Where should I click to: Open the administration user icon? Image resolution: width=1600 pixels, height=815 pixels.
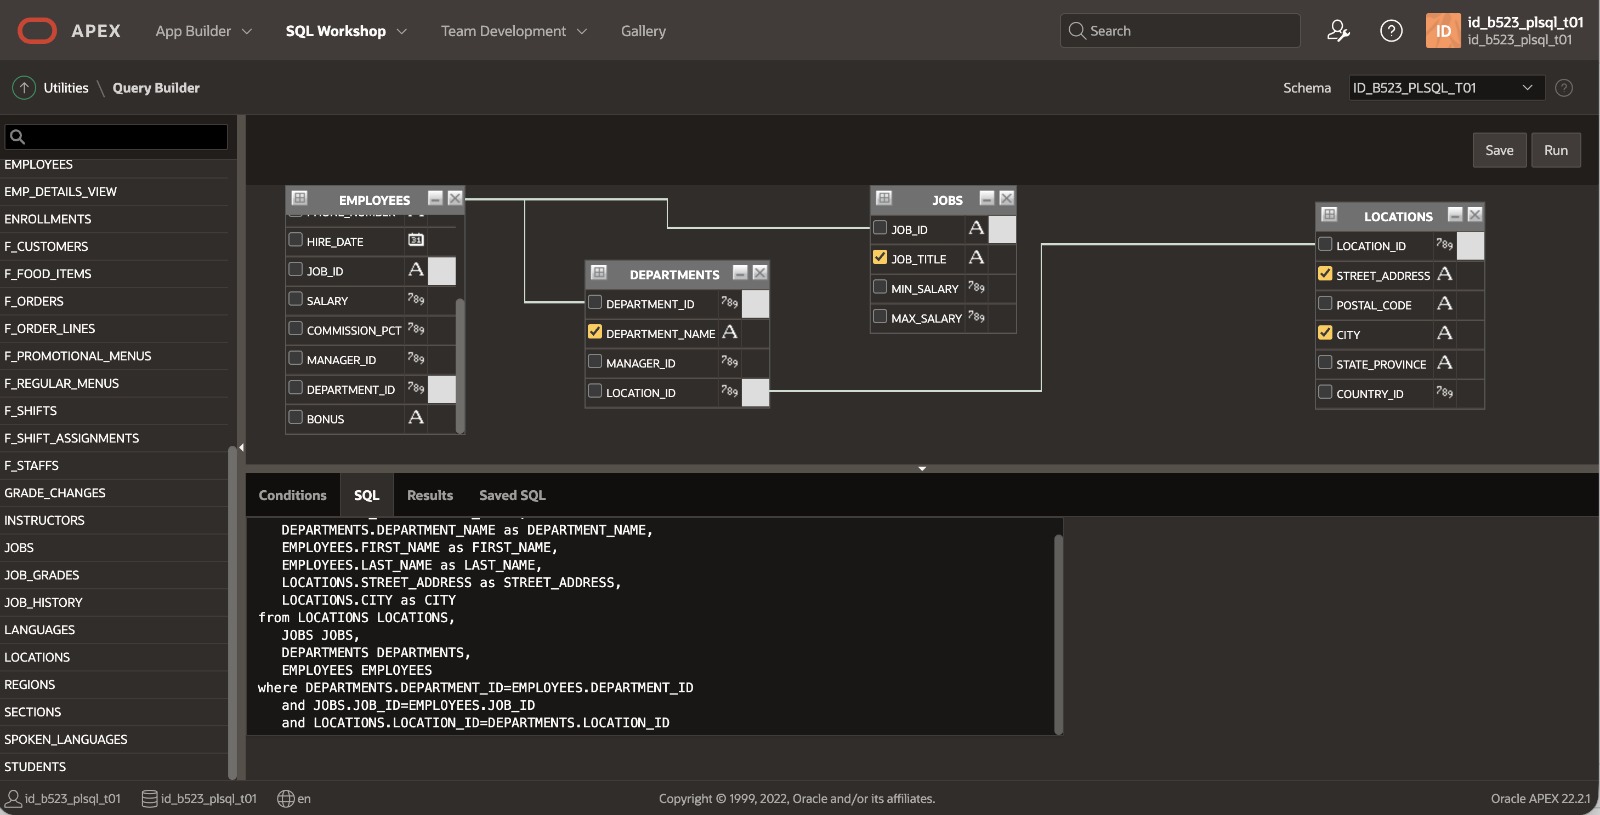[1338, 31]
